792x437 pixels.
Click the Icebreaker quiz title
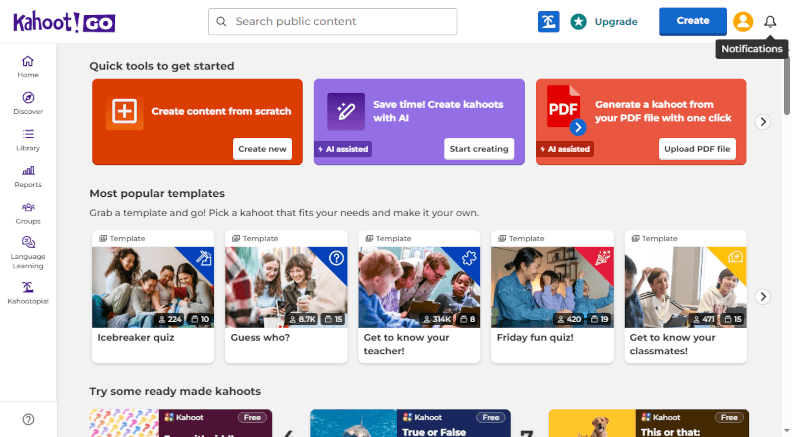point(136,337)
